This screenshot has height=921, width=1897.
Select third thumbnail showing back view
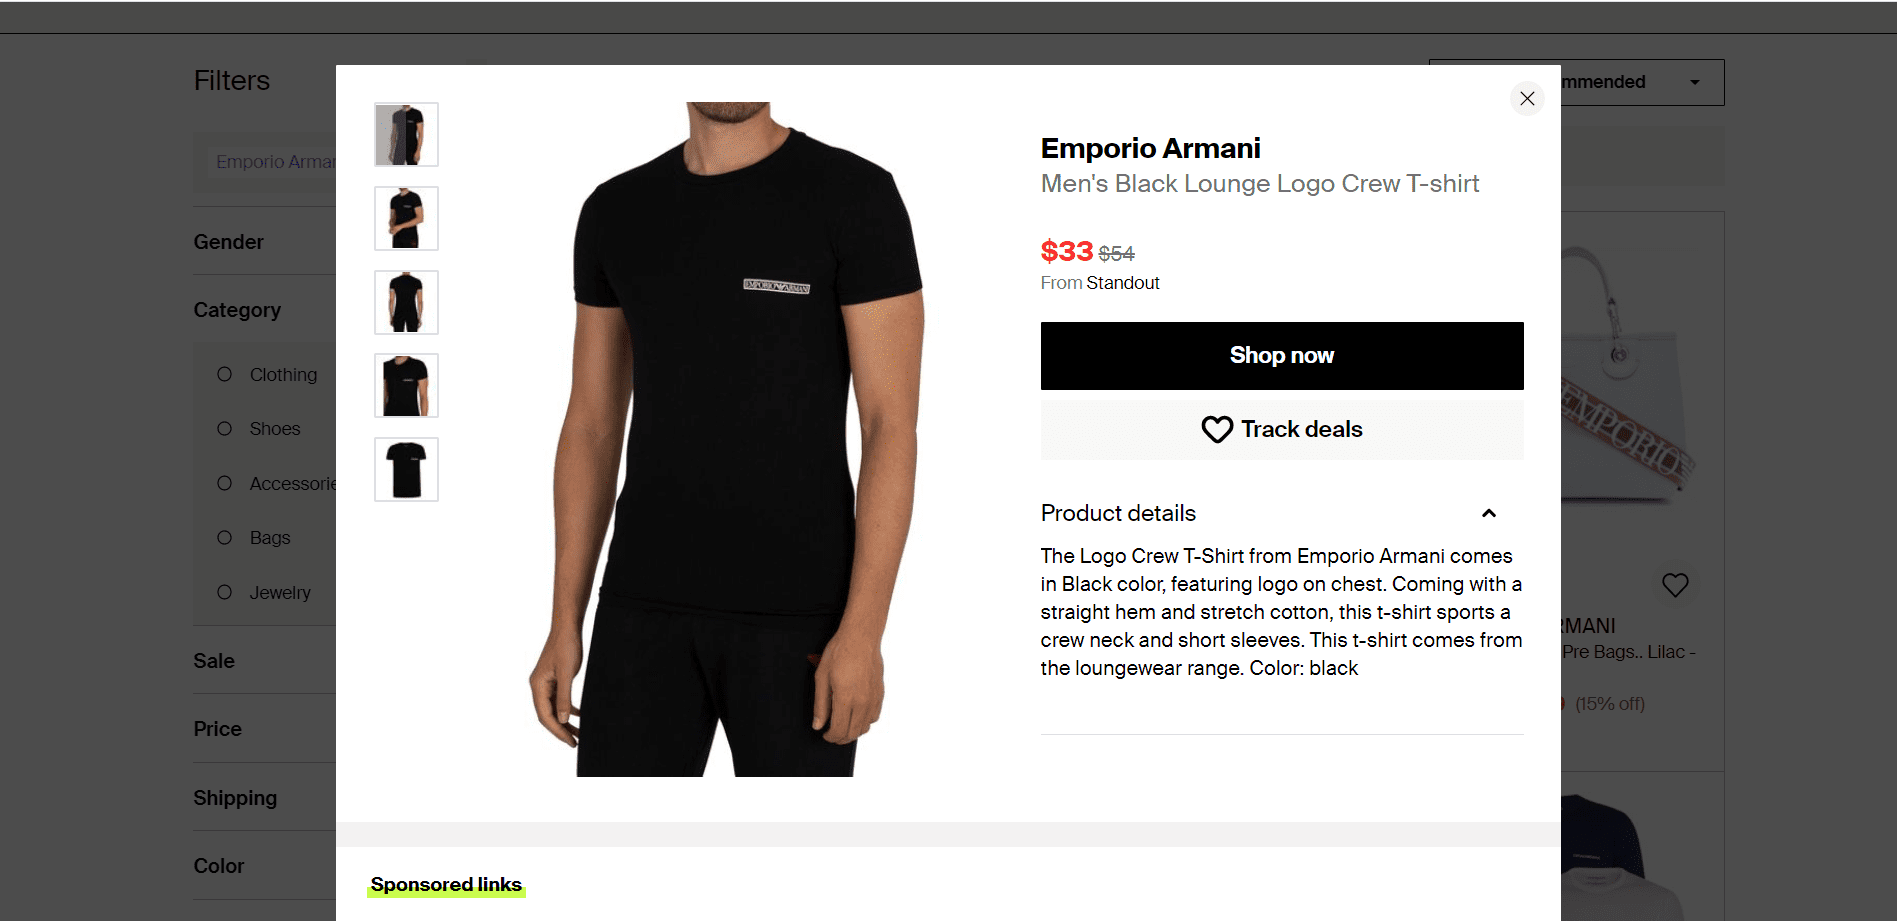406,302
